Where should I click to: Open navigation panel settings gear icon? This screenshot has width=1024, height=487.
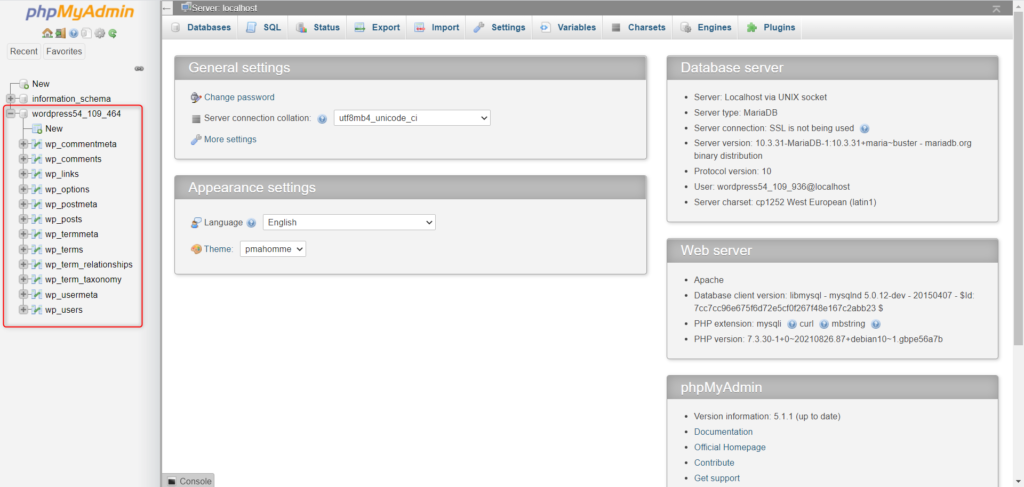click(x=99, y=33)
